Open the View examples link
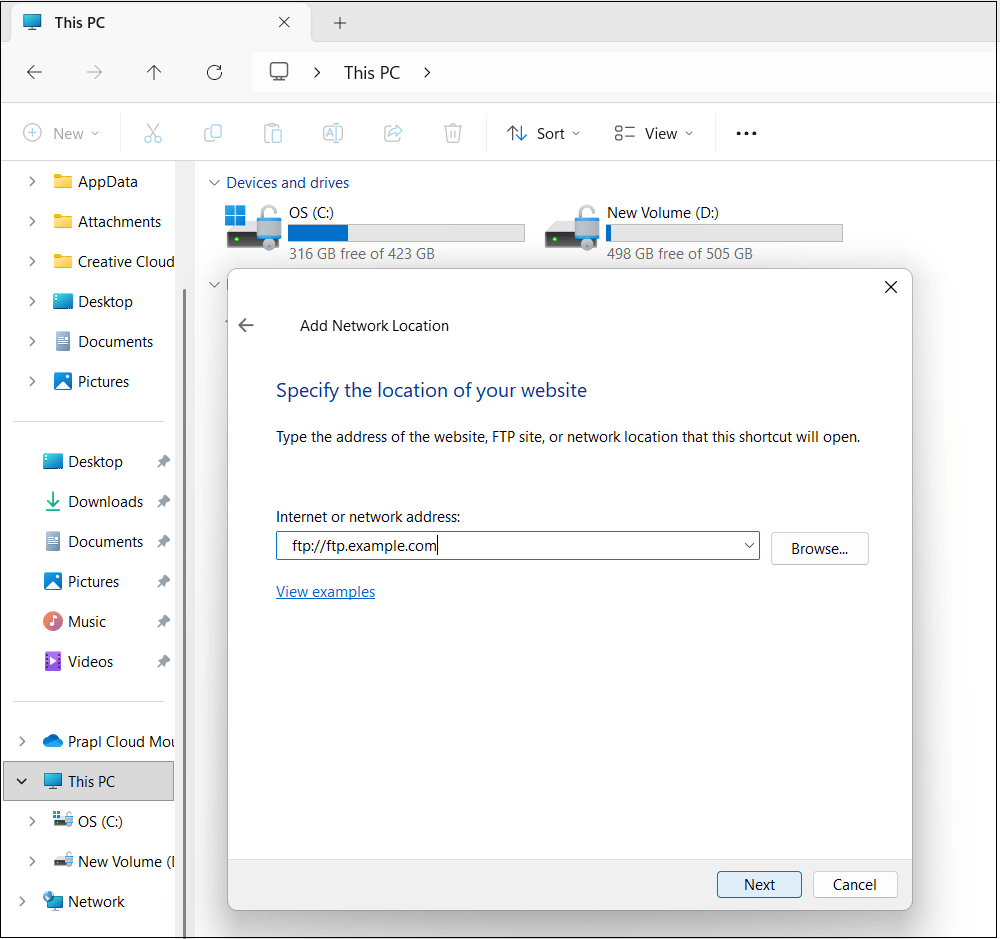This screenshot has height=939, width=1000. 325,592
